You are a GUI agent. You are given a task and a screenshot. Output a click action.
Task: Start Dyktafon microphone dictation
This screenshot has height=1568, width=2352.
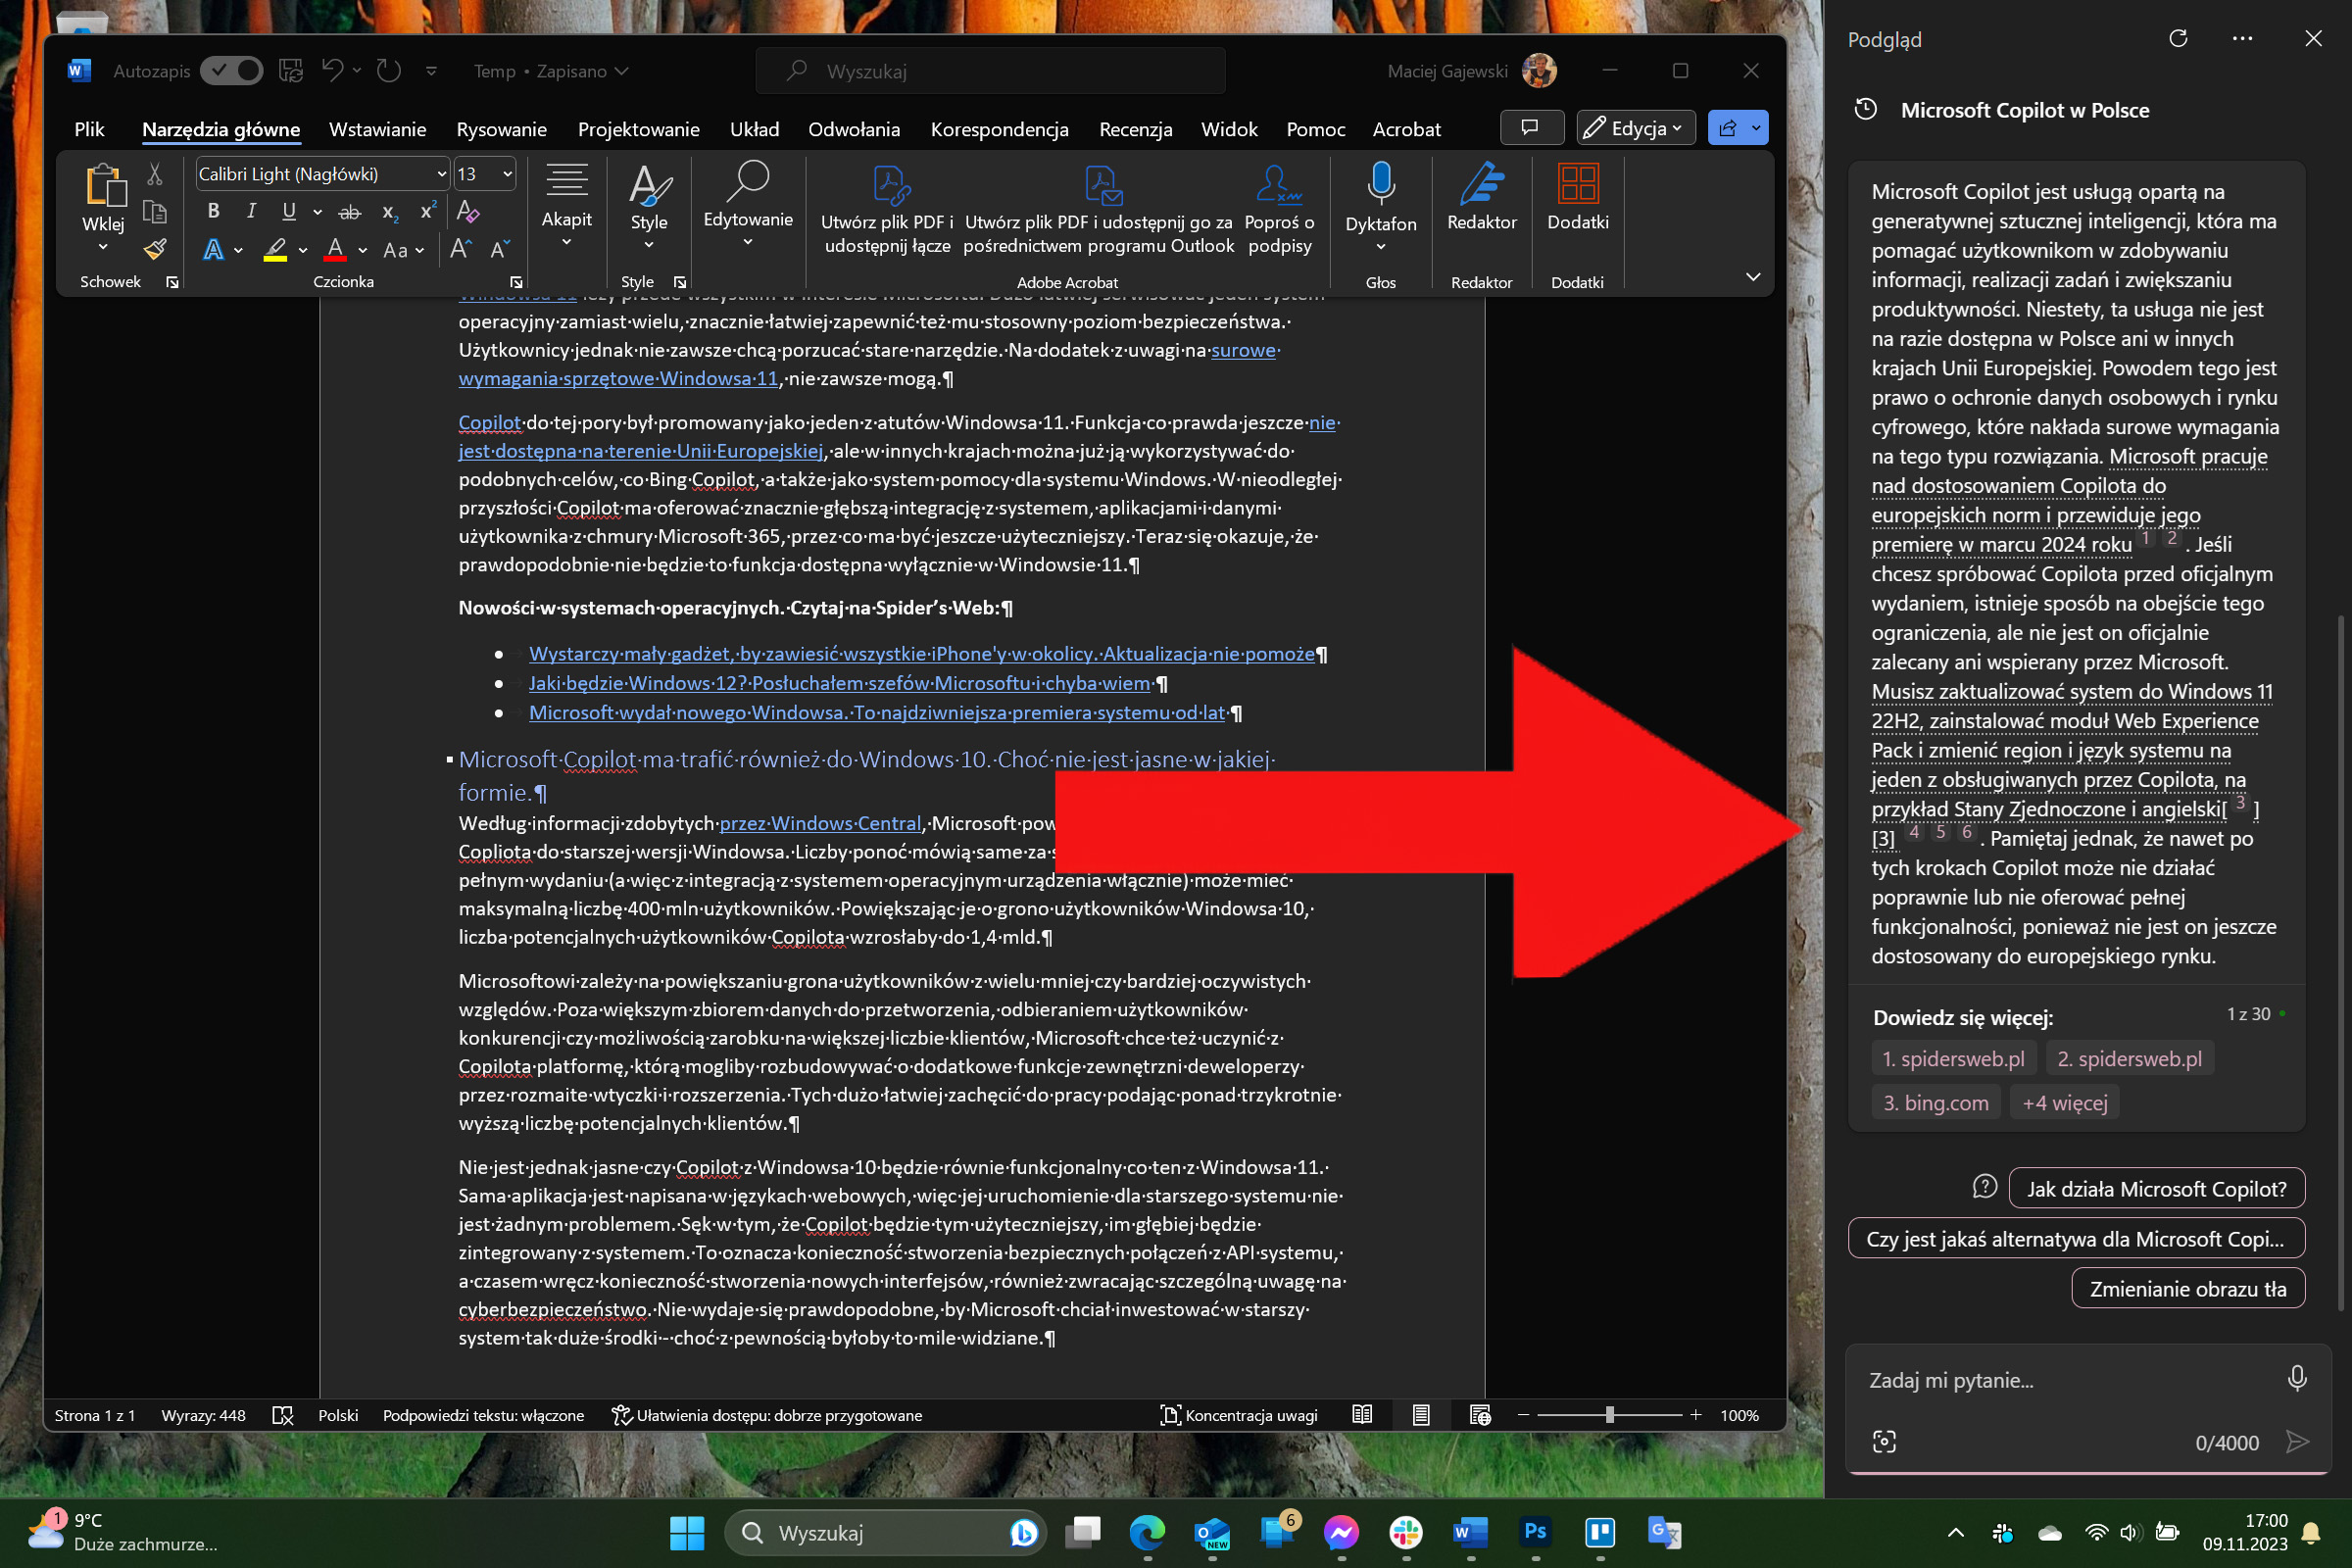tap(1380, 185)
